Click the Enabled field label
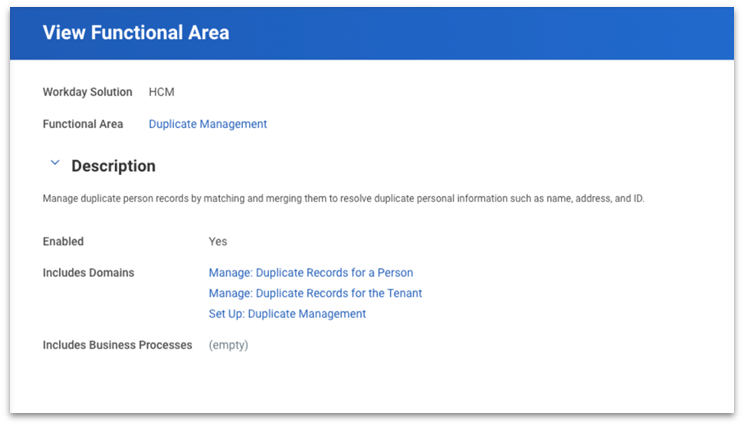This screenshot has height=426, width=744. [x=63, y=241]
